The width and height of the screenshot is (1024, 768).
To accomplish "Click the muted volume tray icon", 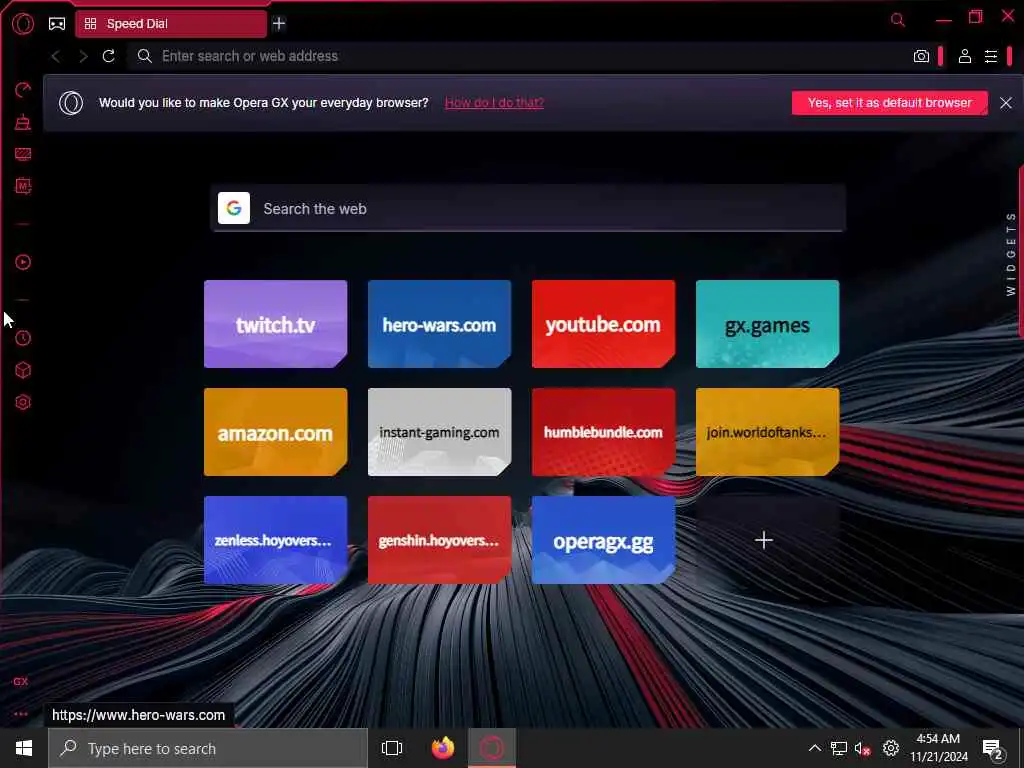I will 863,748.
